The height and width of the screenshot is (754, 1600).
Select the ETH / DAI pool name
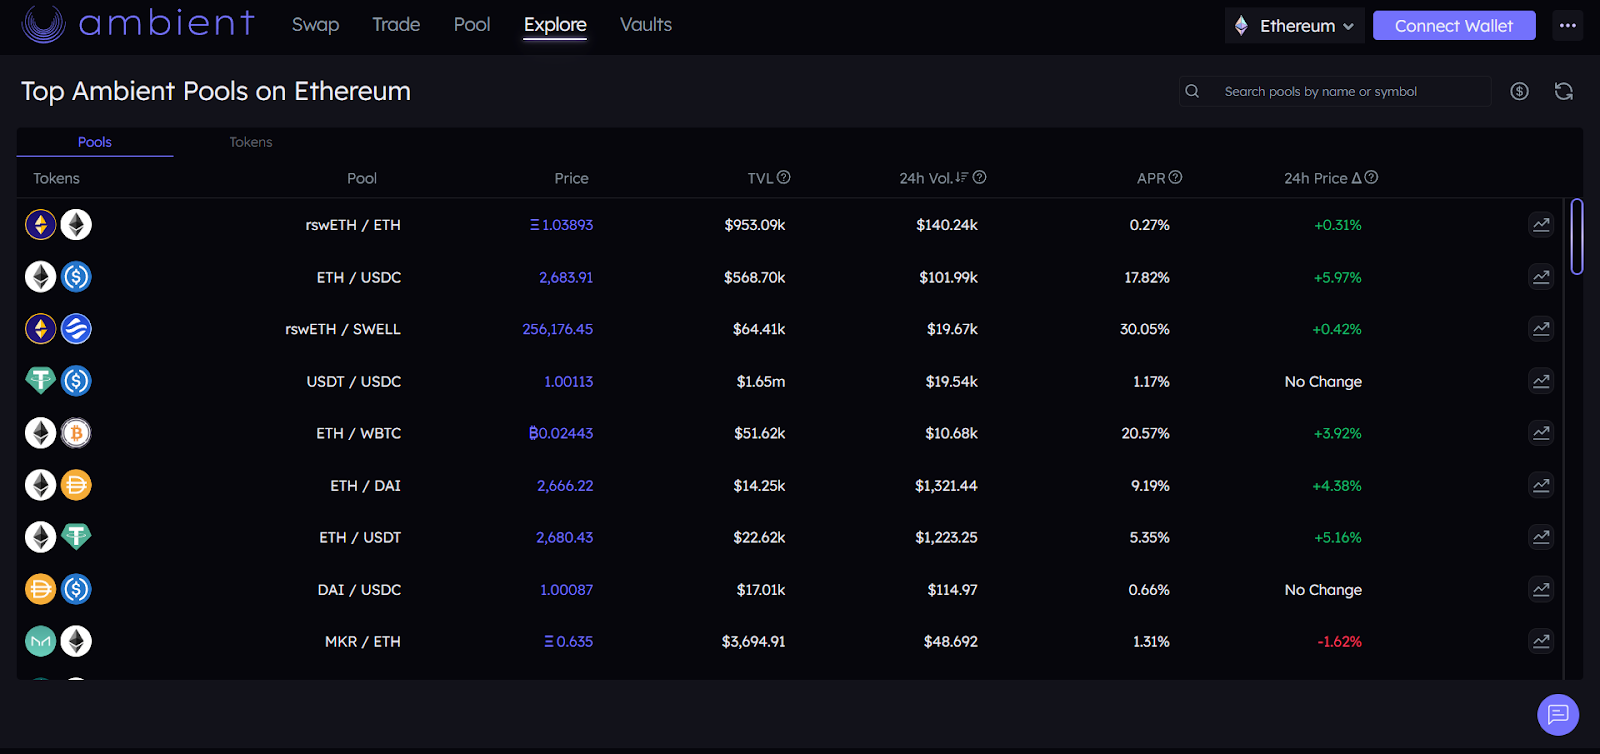366,485
